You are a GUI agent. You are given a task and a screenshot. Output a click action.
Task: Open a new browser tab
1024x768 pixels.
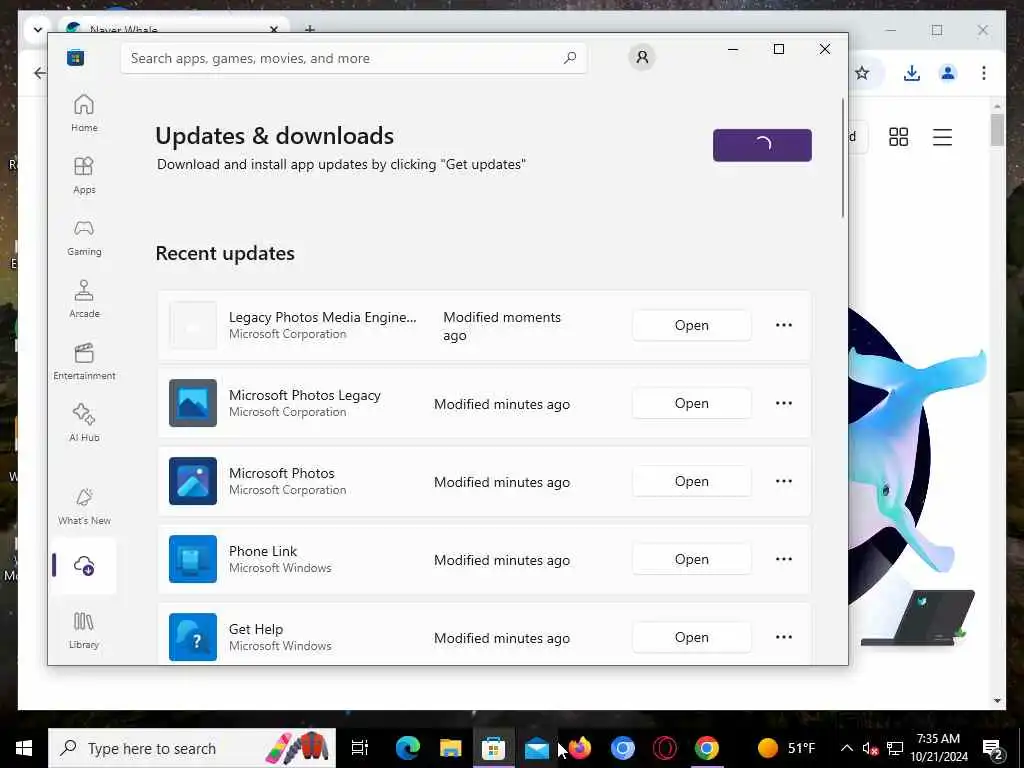(310, 29)
